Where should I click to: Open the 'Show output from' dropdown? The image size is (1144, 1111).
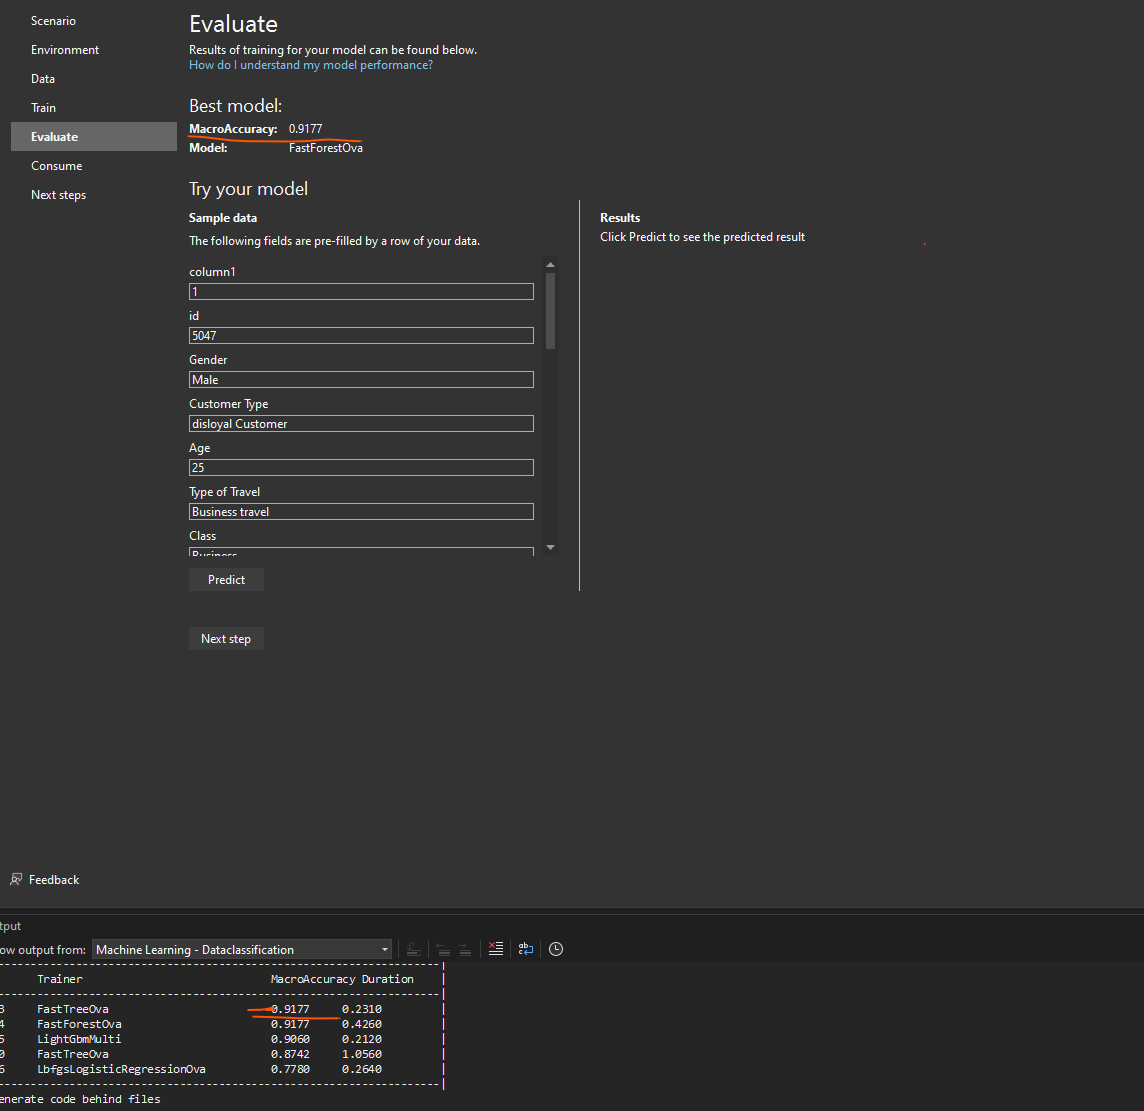pos(383,949)
